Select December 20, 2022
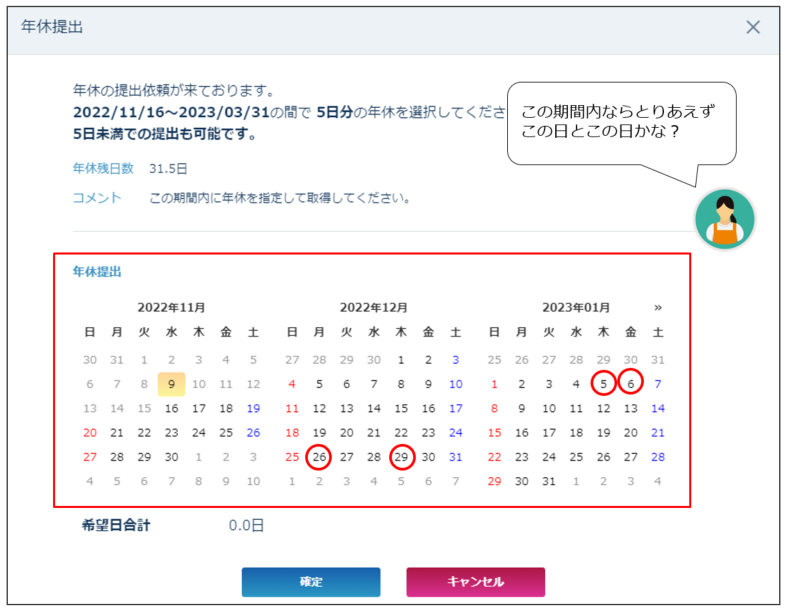Viewport: 789px width, 612px height. 347,433
